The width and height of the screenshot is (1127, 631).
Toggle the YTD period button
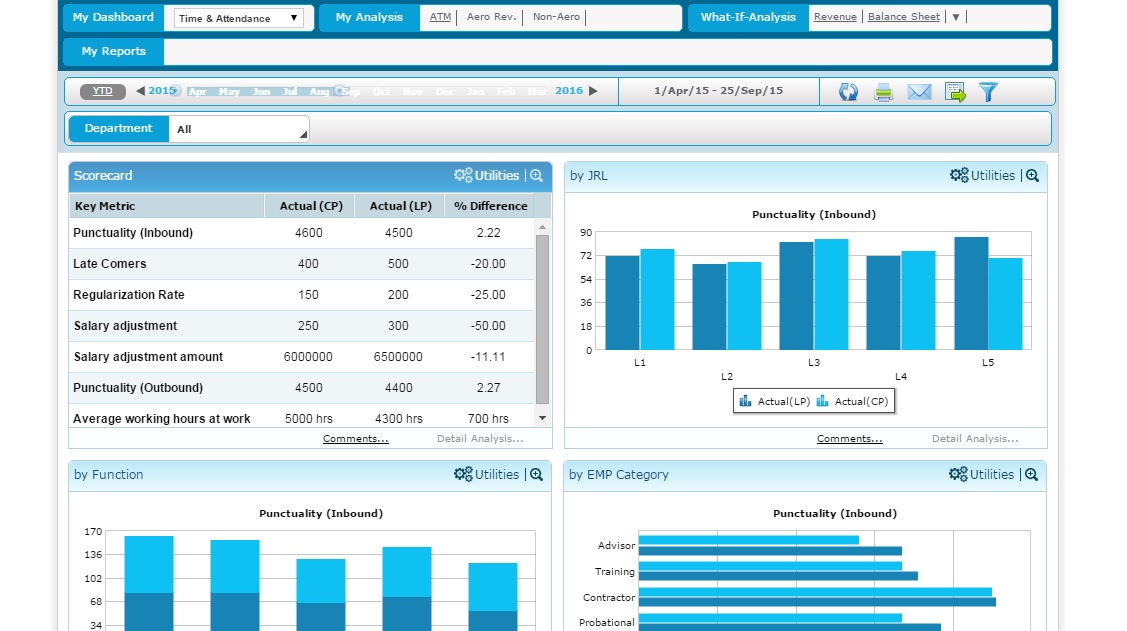click(103, 91)
